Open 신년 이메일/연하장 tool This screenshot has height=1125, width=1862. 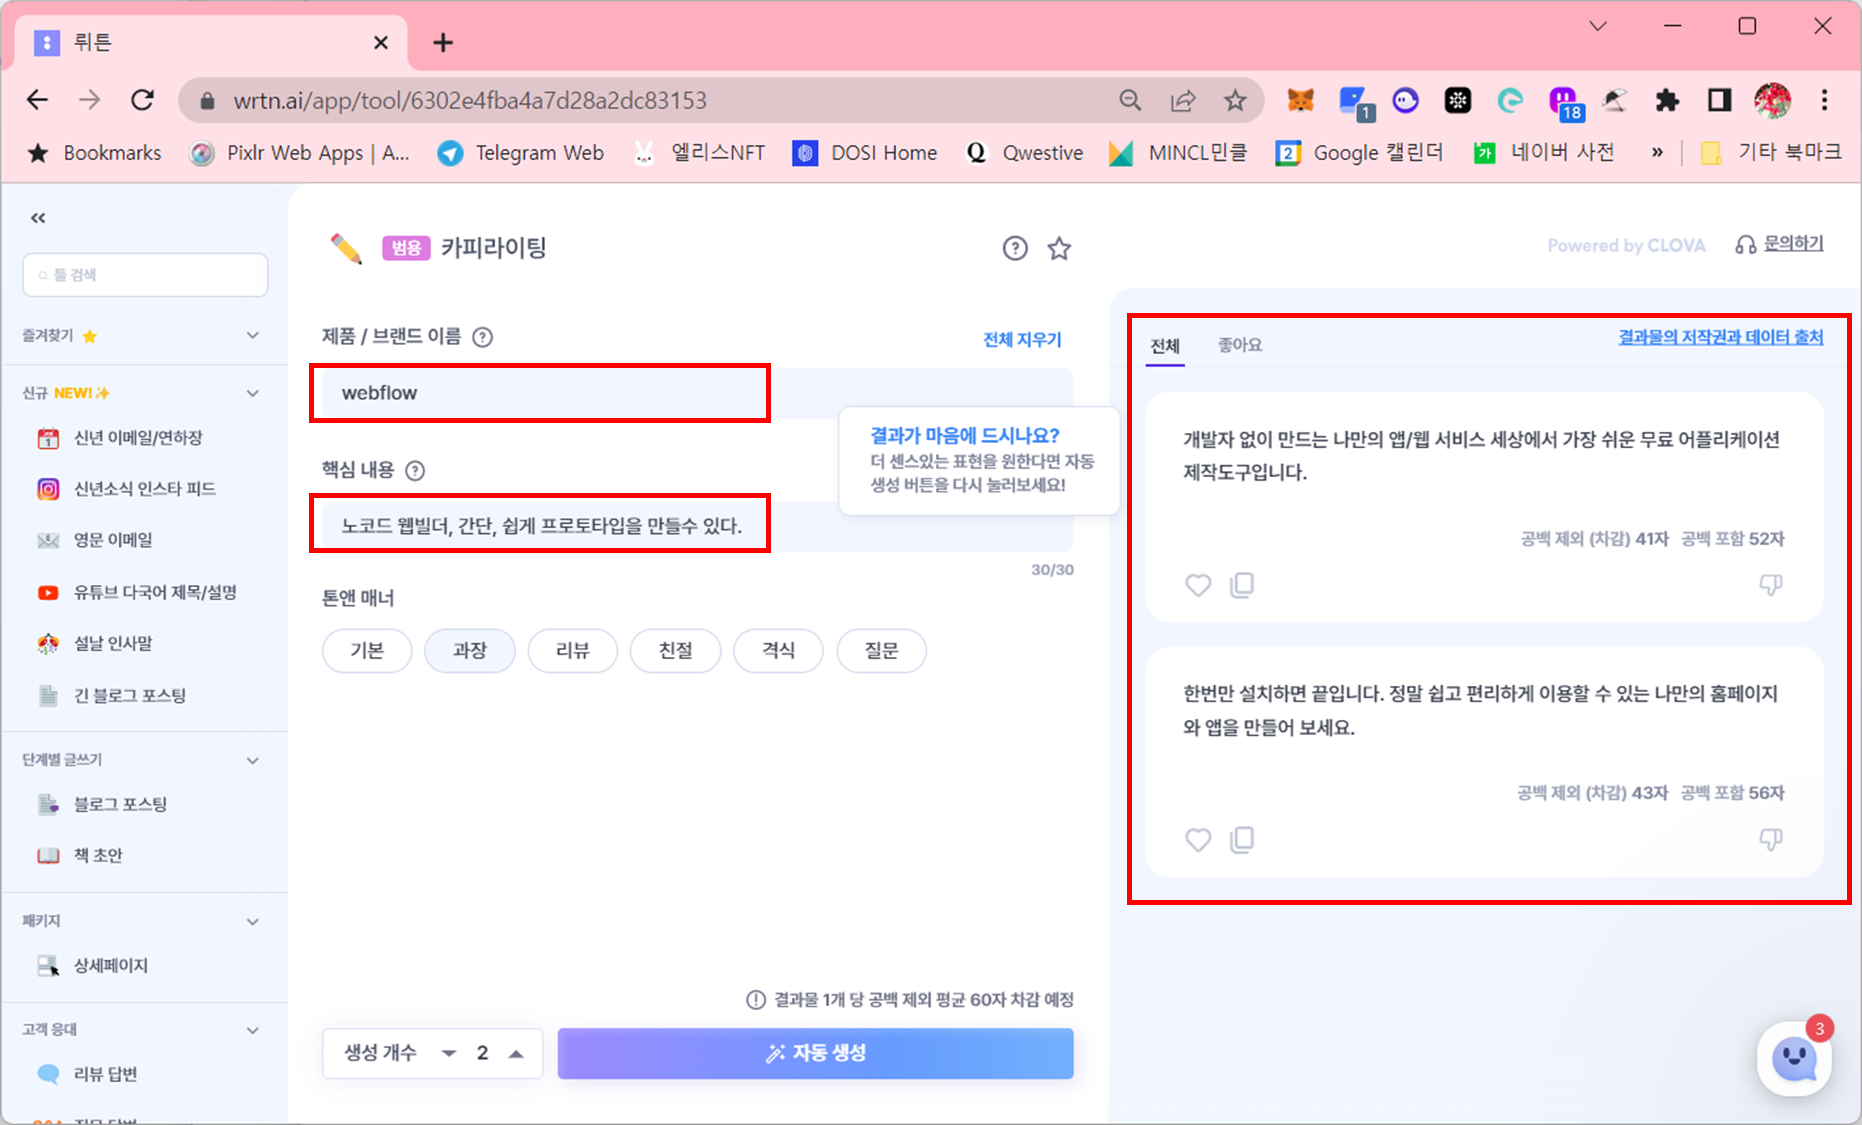(138, 438)
